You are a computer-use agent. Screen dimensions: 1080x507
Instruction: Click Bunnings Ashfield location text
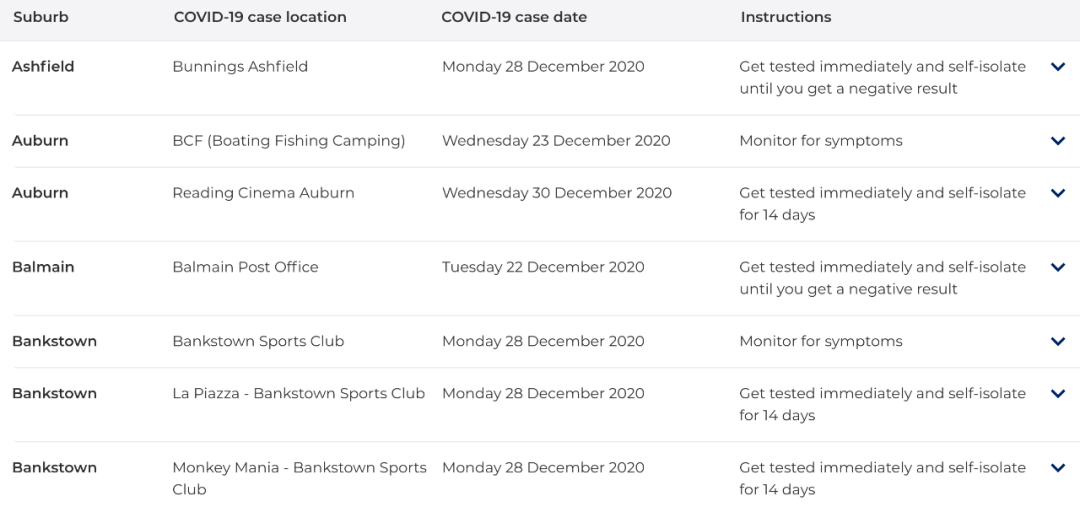pos(240,67)
